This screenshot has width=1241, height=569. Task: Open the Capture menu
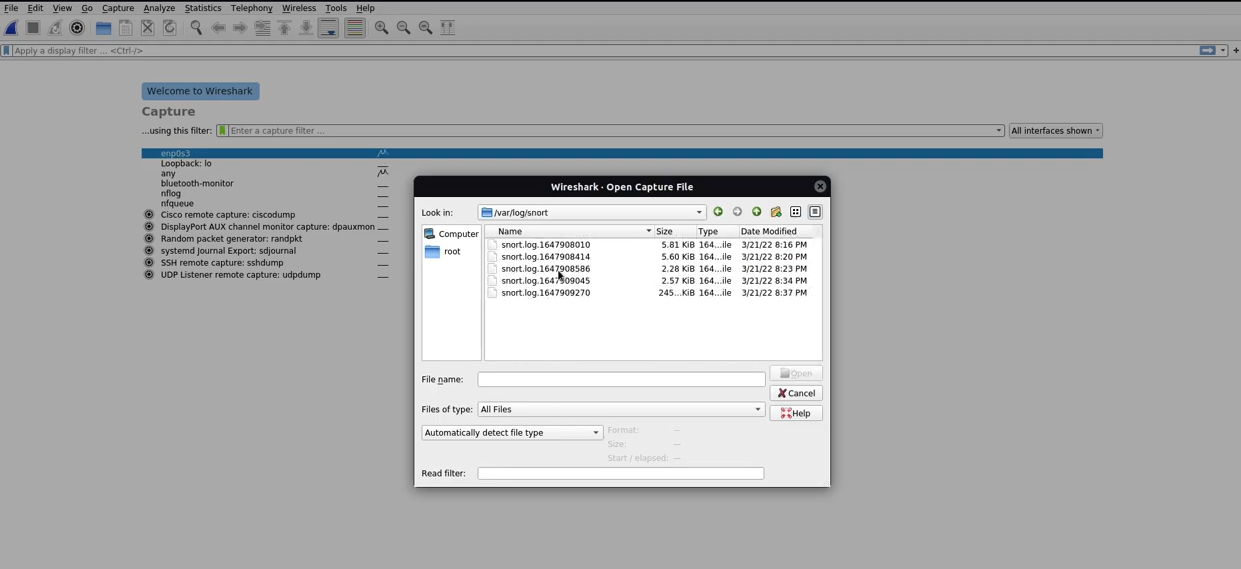tap(118, 8)
